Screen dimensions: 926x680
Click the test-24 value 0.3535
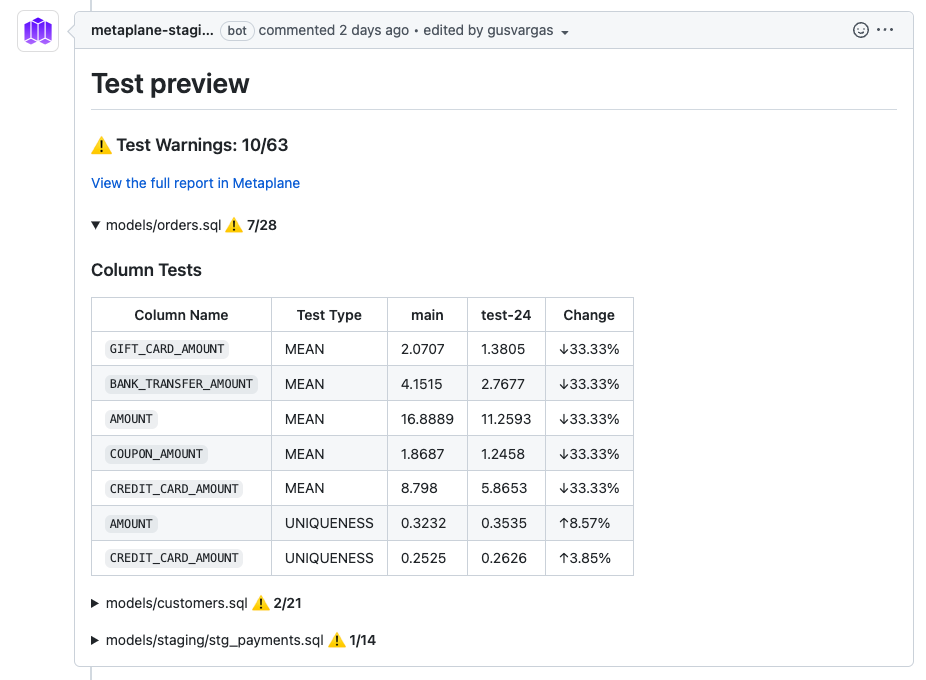point(504,523)
